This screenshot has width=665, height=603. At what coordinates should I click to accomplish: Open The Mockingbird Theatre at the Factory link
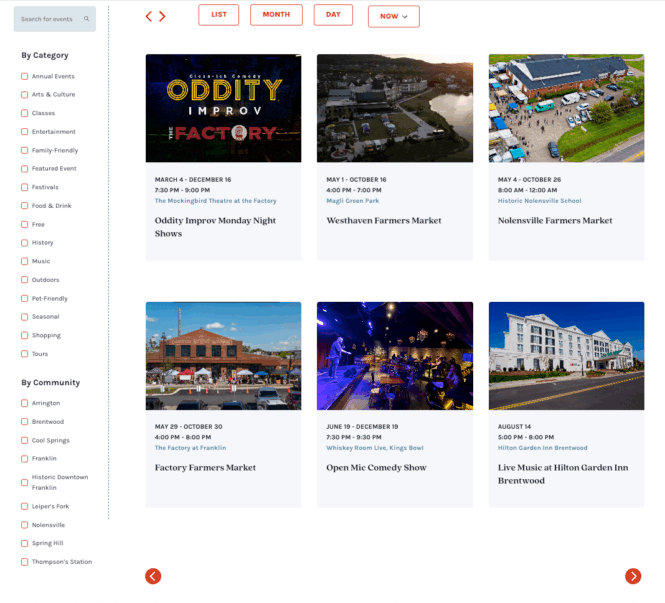(215, 201)
